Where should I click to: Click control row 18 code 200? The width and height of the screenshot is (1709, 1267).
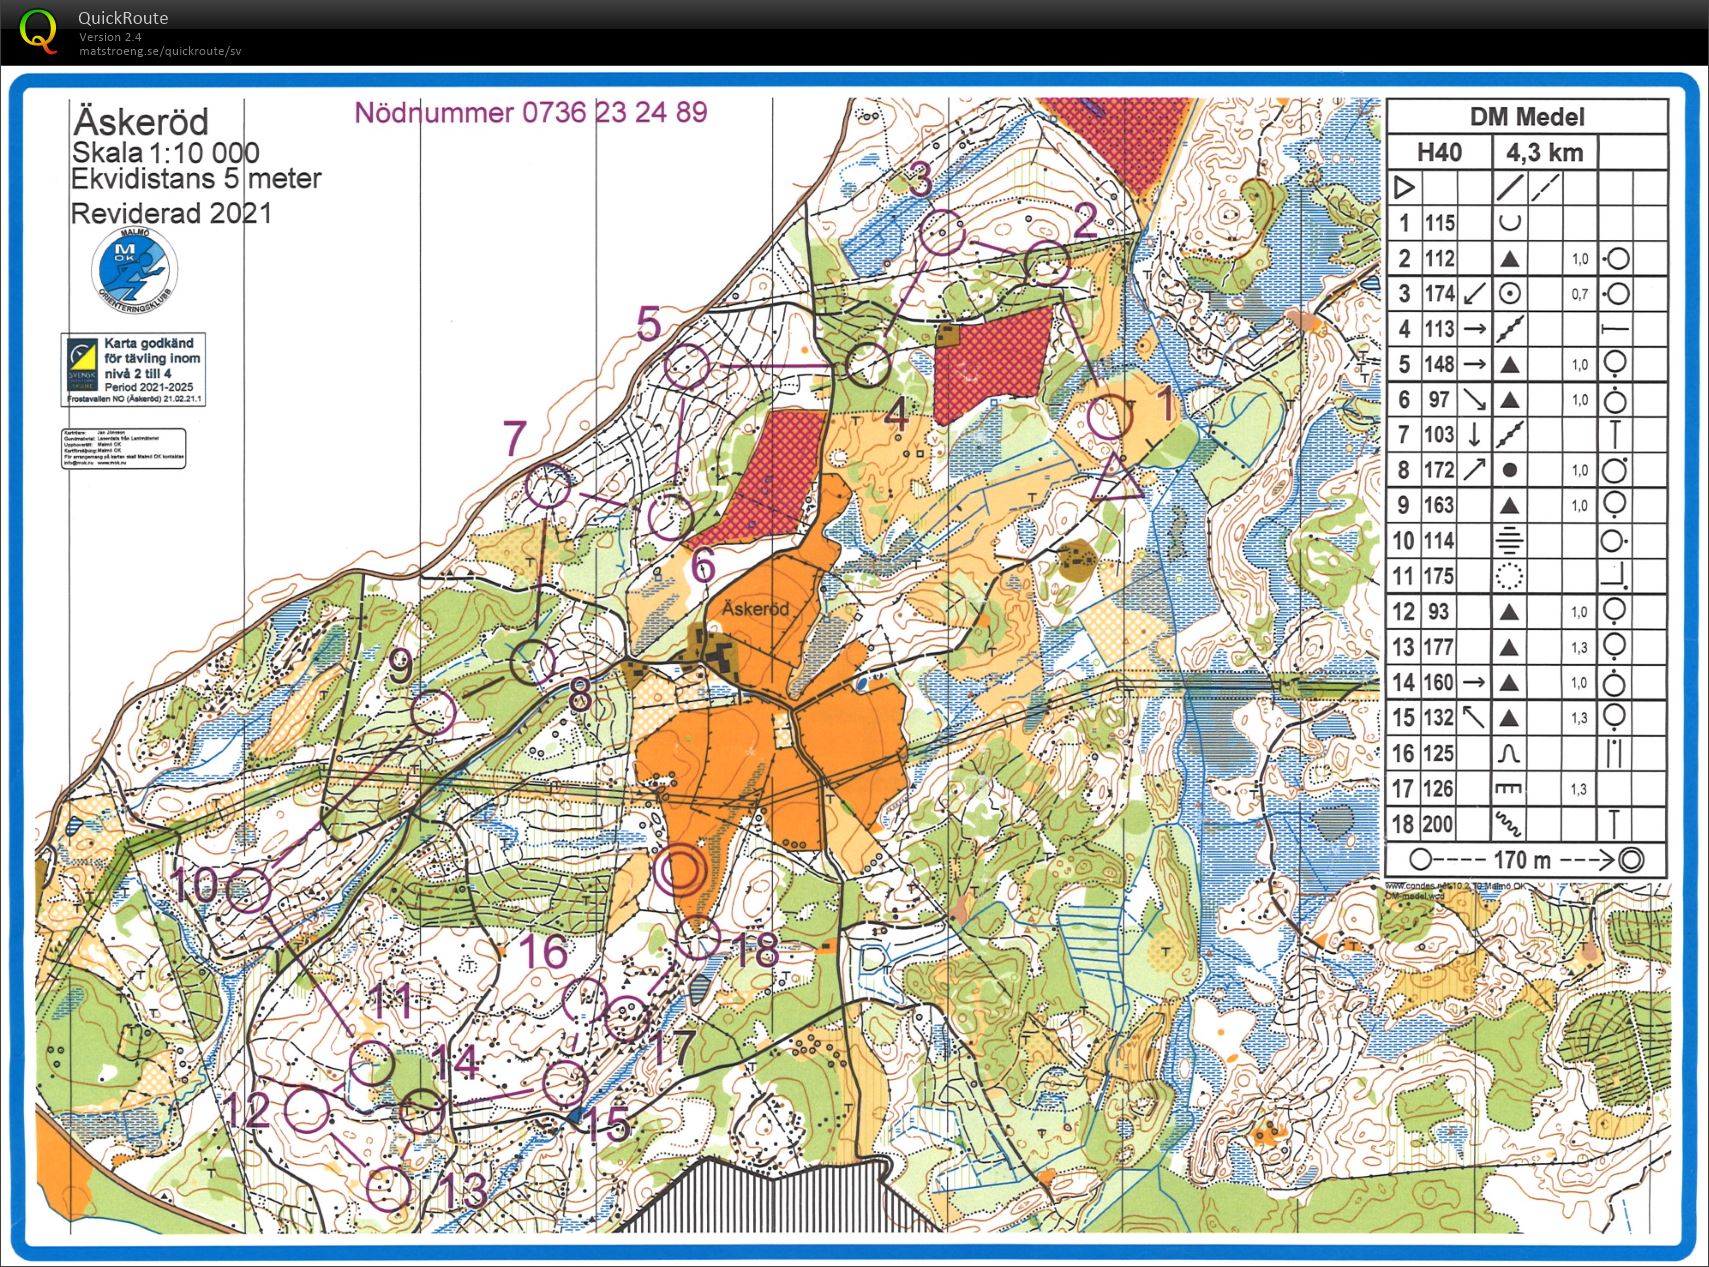pyautogui.click(x=1526, y=824)
